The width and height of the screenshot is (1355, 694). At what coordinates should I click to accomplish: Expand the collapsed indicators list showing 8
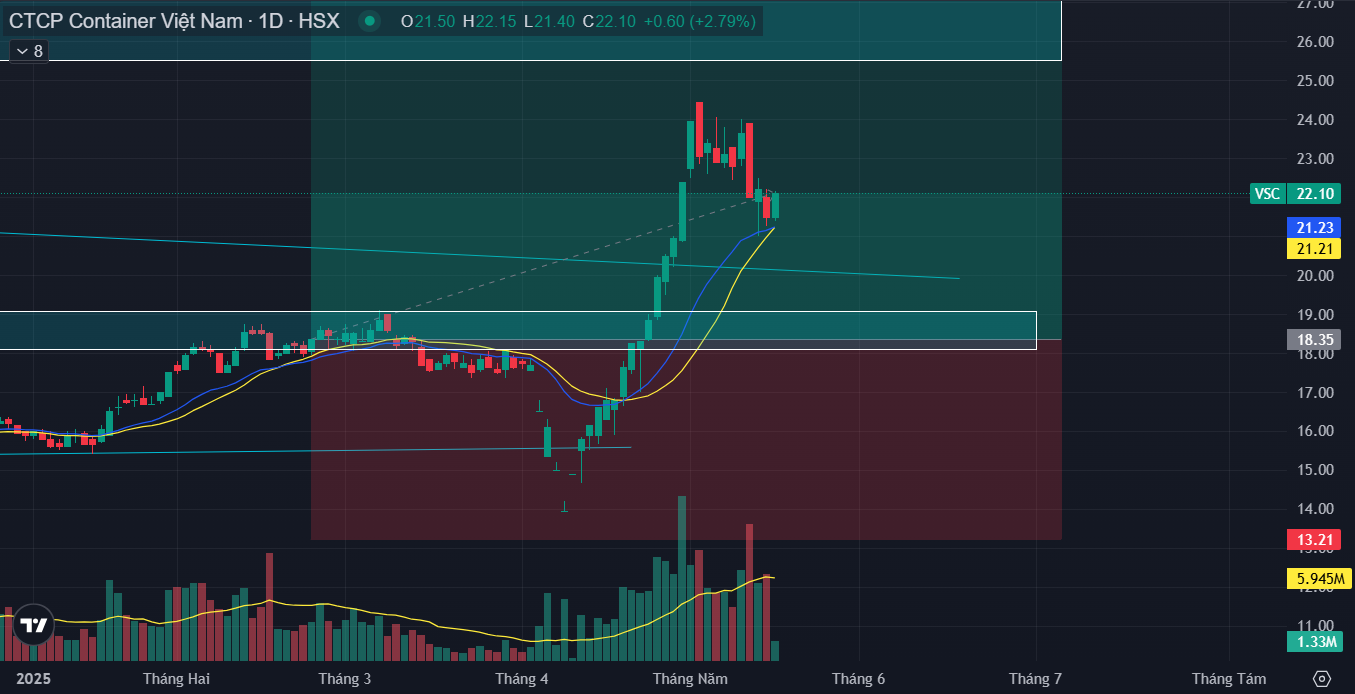coord(29,51)
